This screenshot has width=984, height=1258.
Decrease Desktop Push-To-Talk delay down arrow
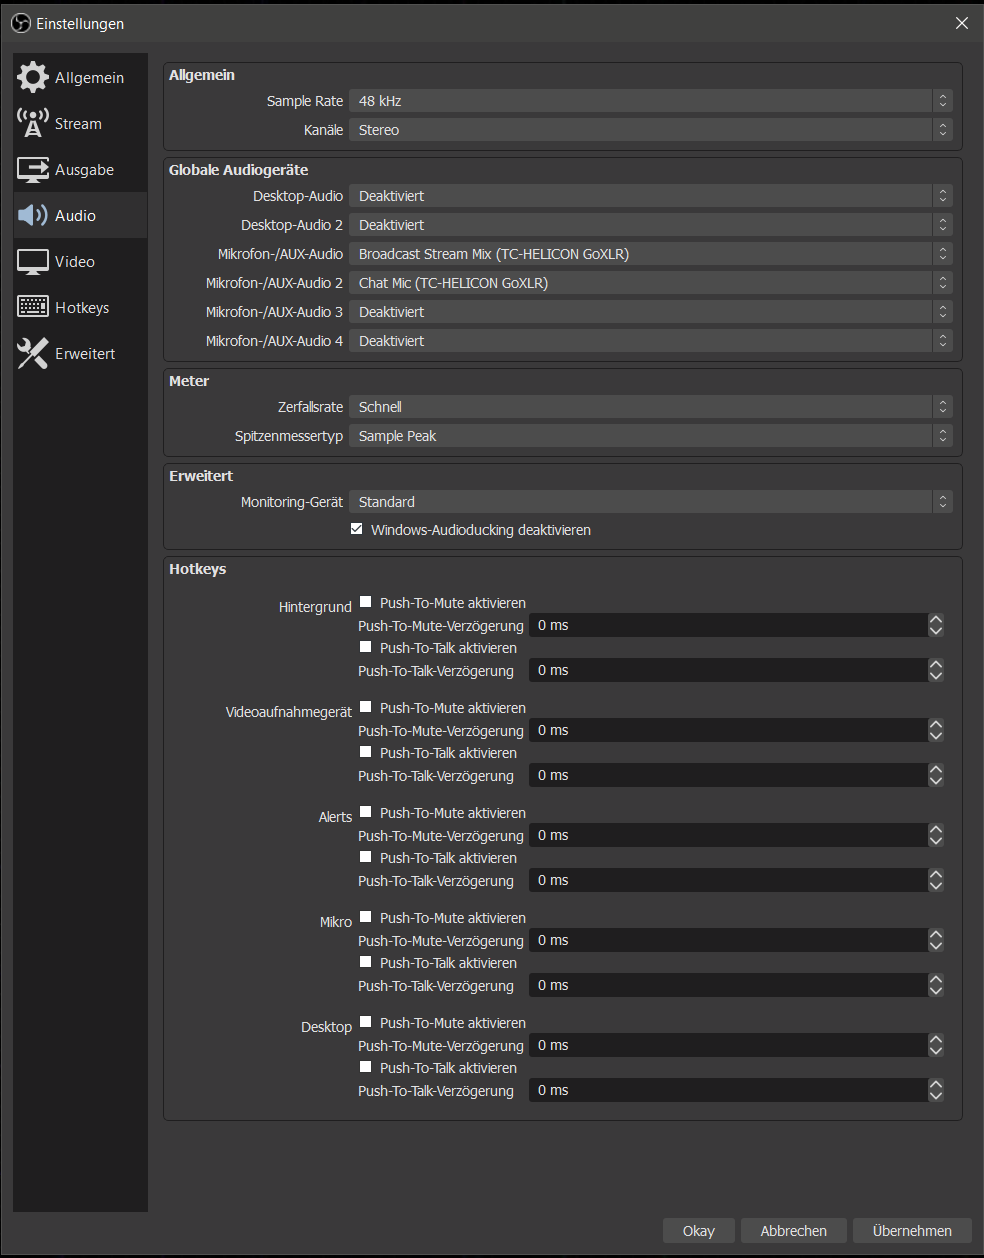(x=936, y=1096)
